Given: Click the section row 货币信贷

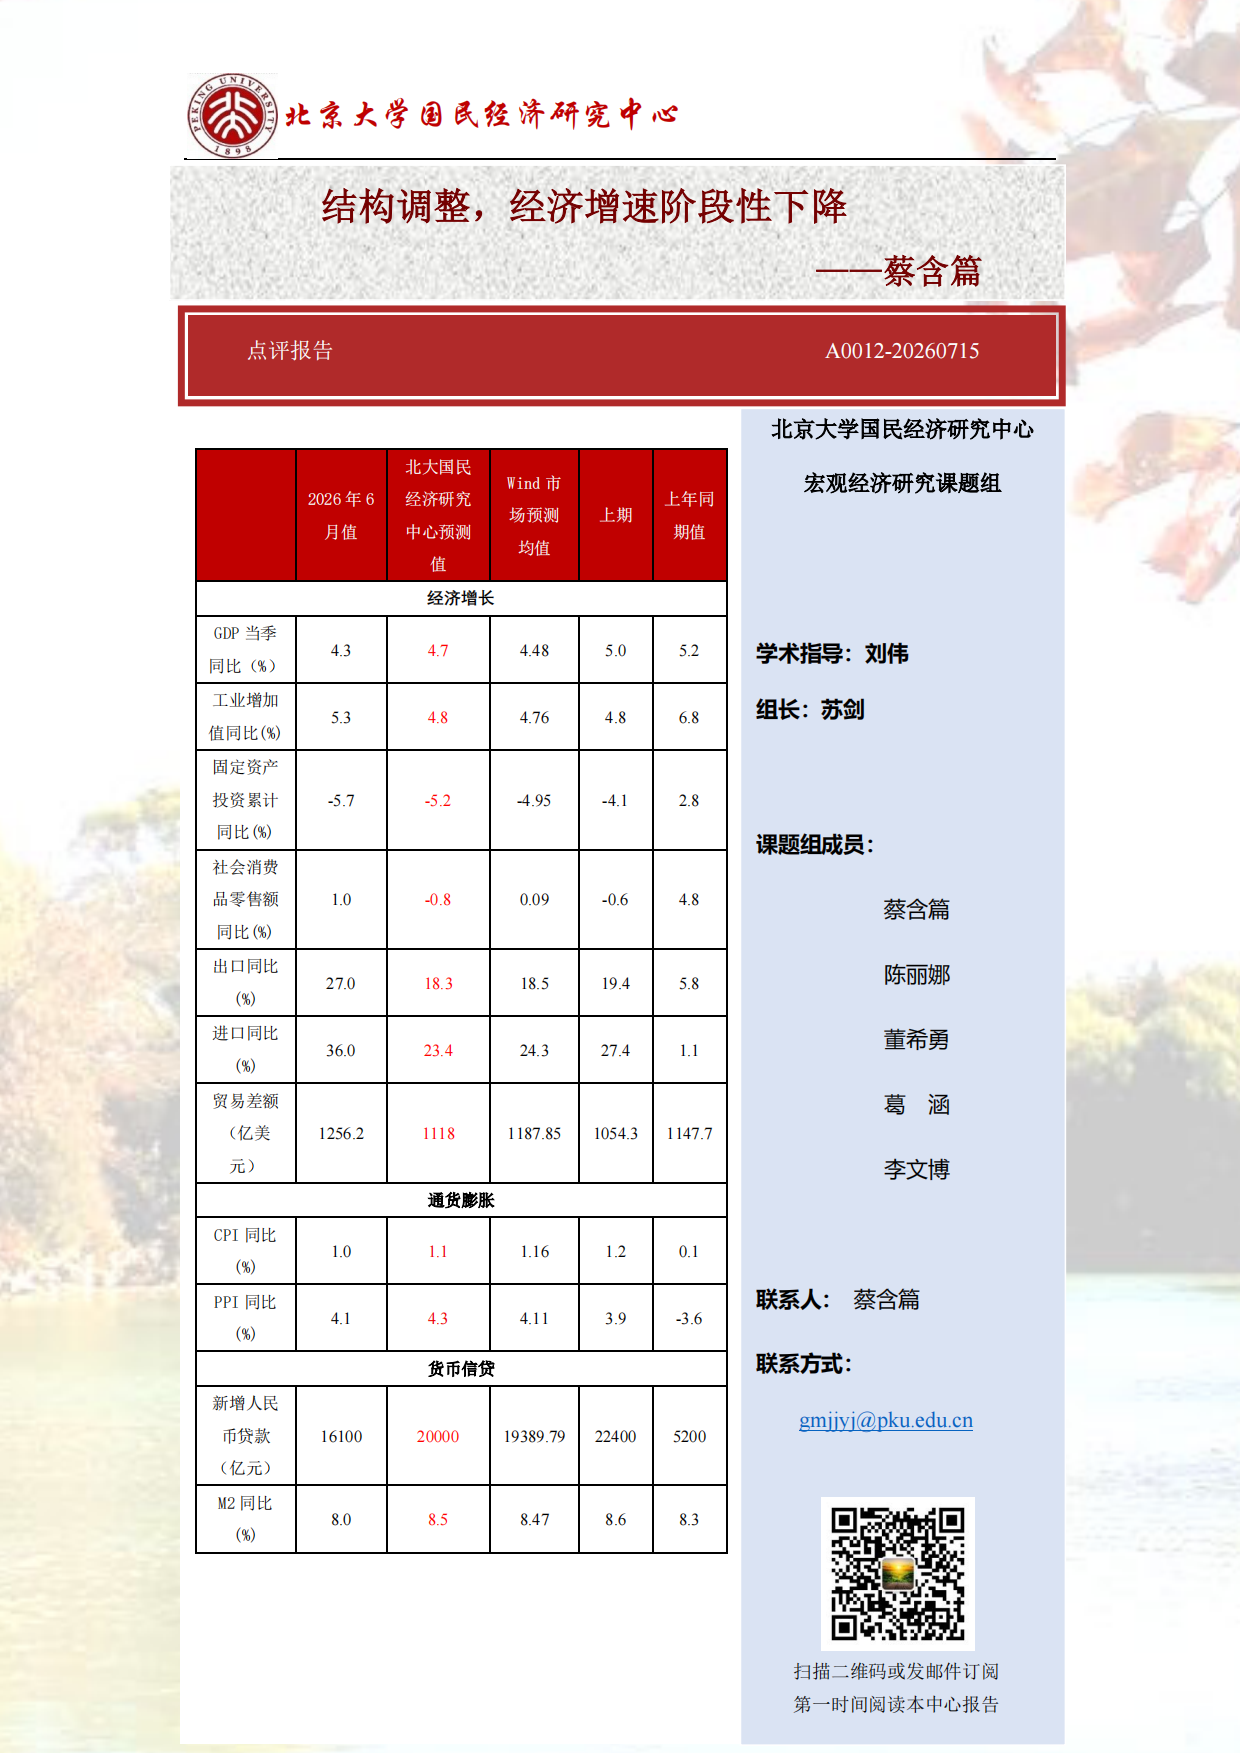Looking at the screenshot, I should [461, 1369].
